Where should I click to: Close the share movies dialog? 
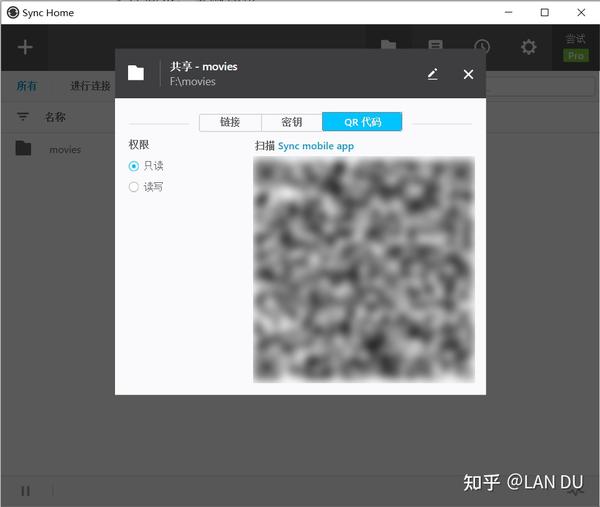click(468, 74)
